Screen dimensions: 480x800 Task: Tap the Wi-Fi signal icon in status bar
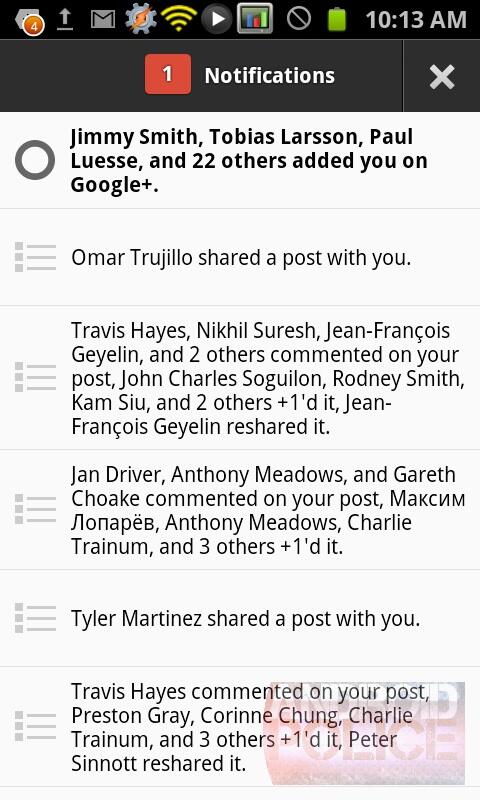[x=178, y=19]
